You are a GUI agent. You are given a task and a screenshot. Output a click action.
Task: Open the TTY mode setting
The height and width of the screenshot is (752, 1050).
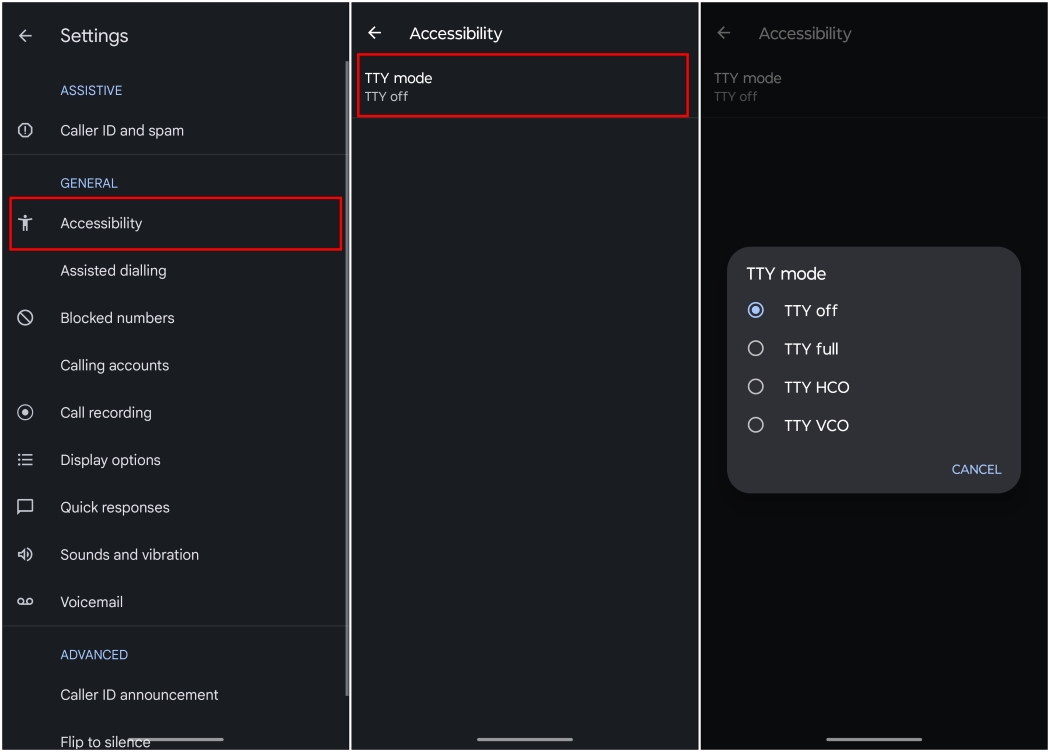click(522, 86)
